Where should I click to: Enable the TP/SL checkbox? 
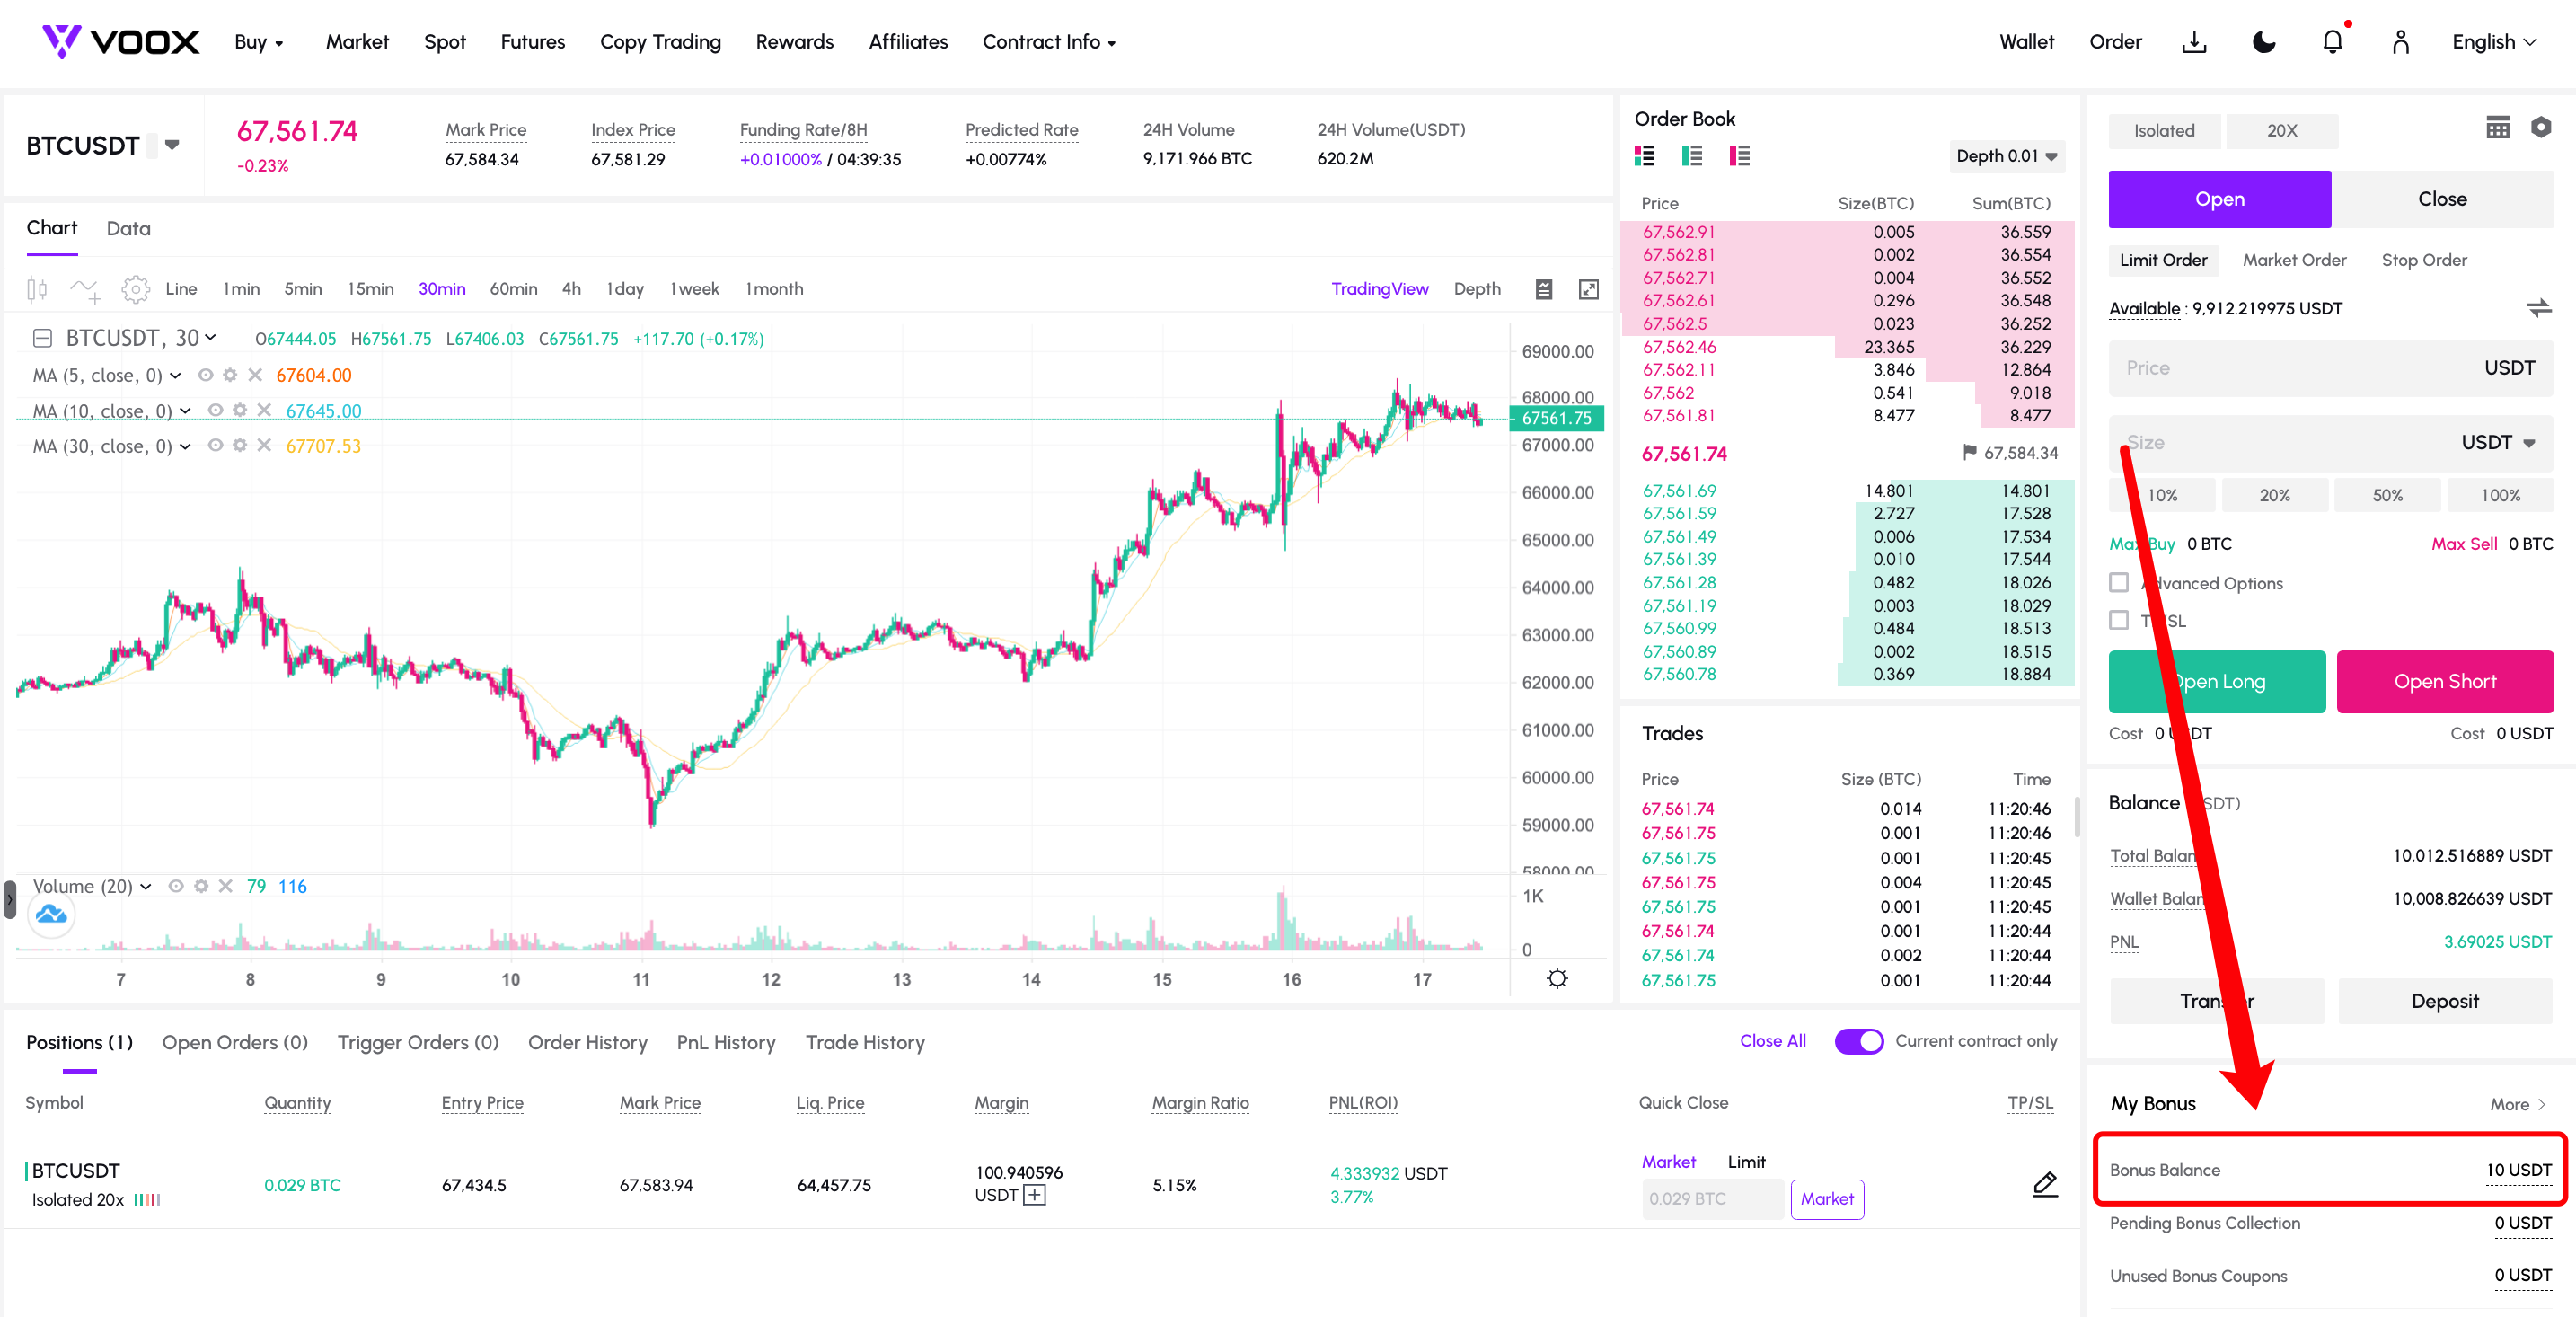[x=2119, y=621]
